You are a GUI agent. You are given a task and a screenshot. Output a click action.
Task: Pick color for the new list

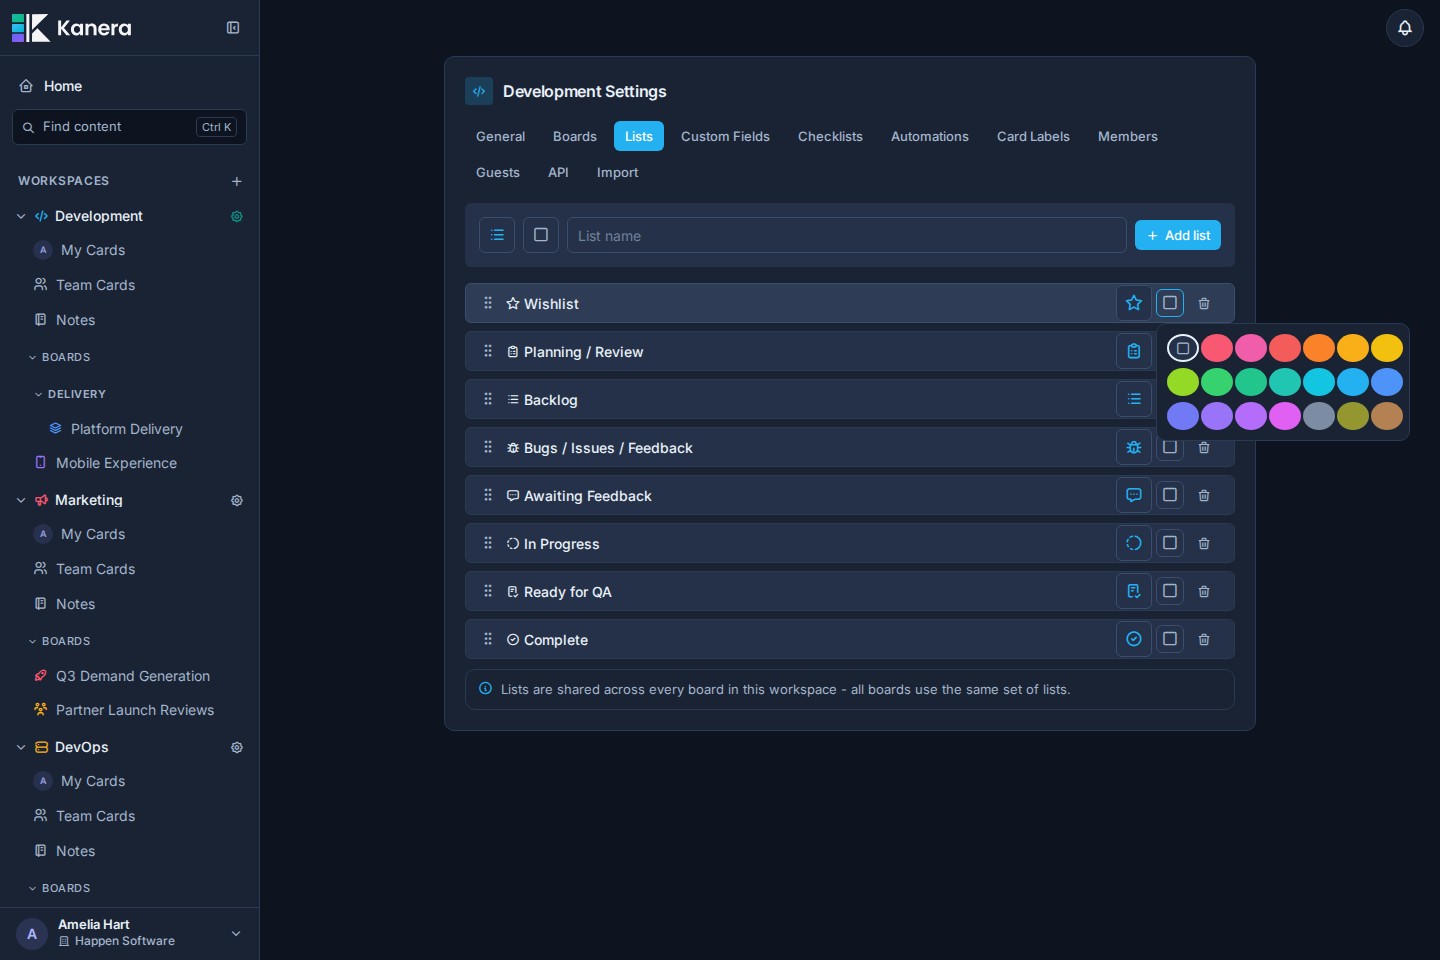click(x=541, y=235)
